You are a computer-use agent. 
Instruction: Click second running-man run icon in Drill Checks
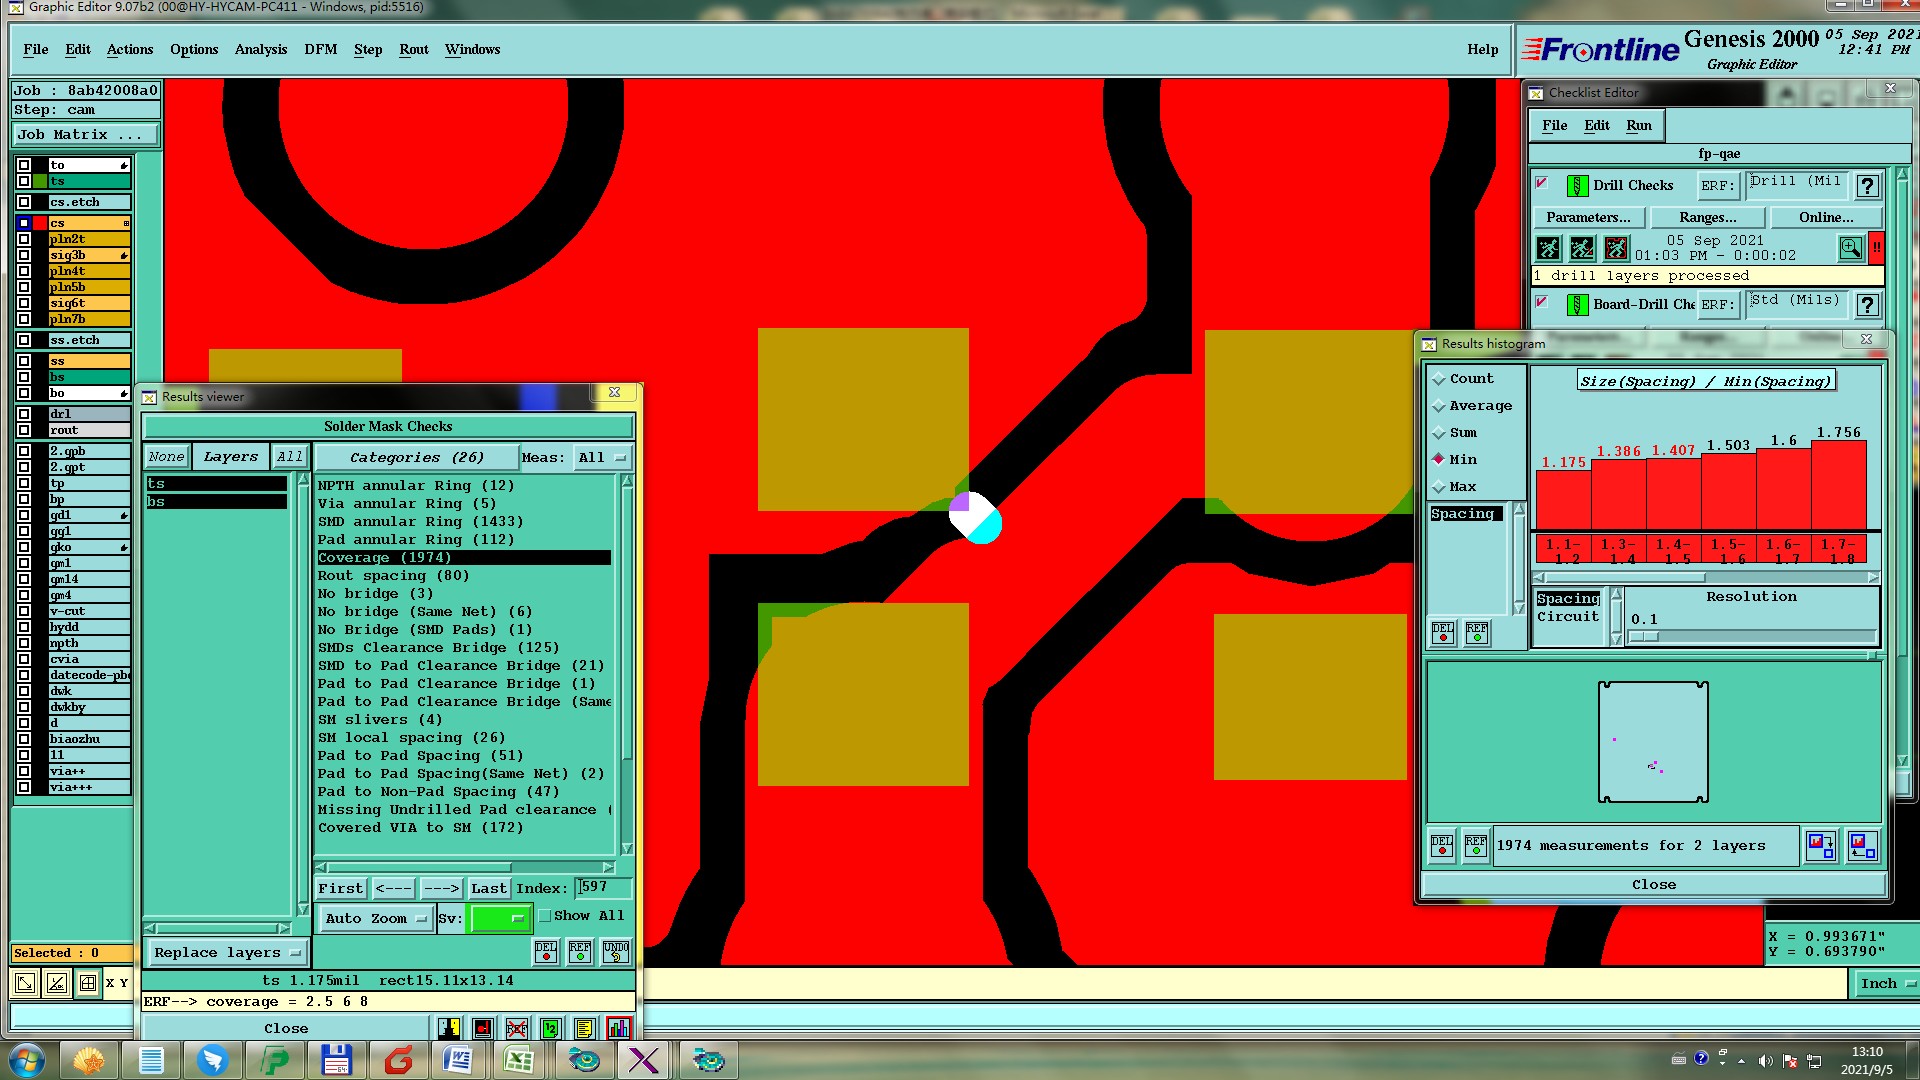(1582, 248)
